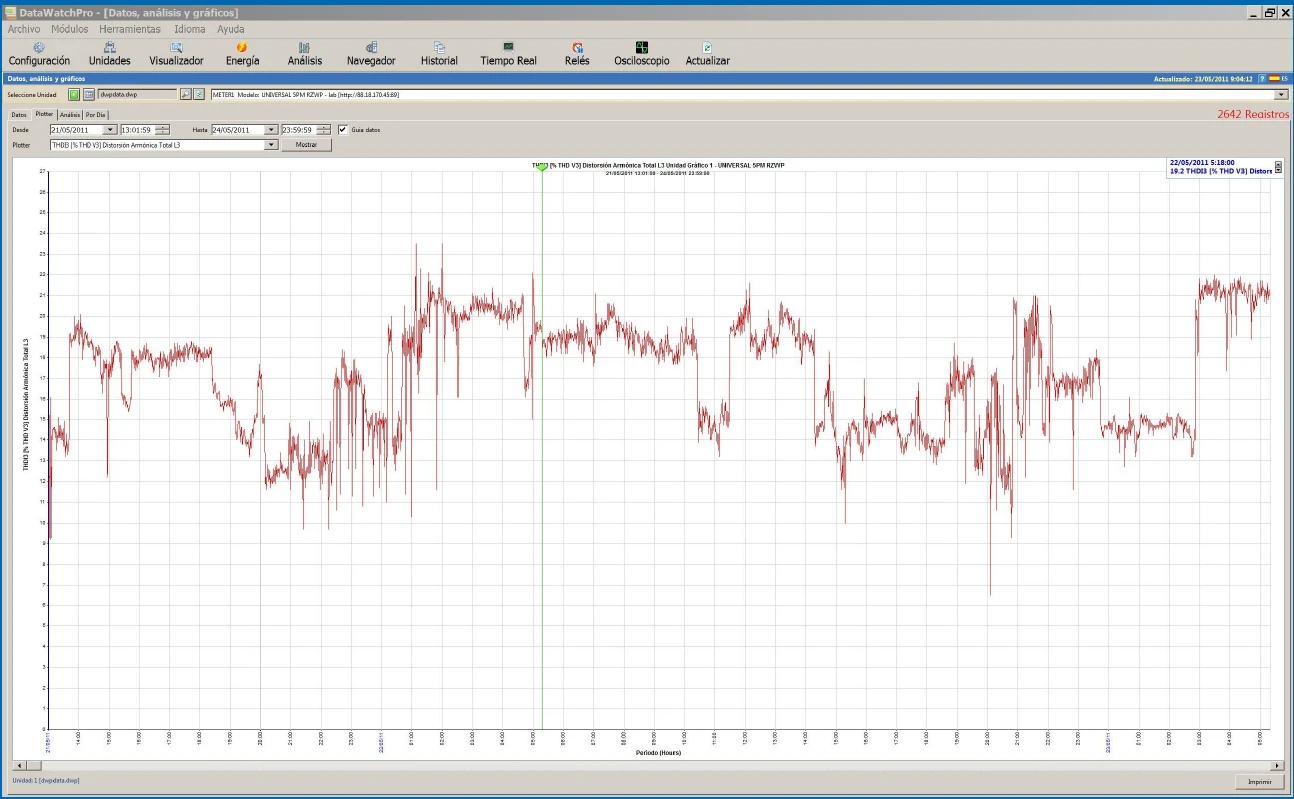
Task: Click the Imprimir button
Action: coord(1259,781)
